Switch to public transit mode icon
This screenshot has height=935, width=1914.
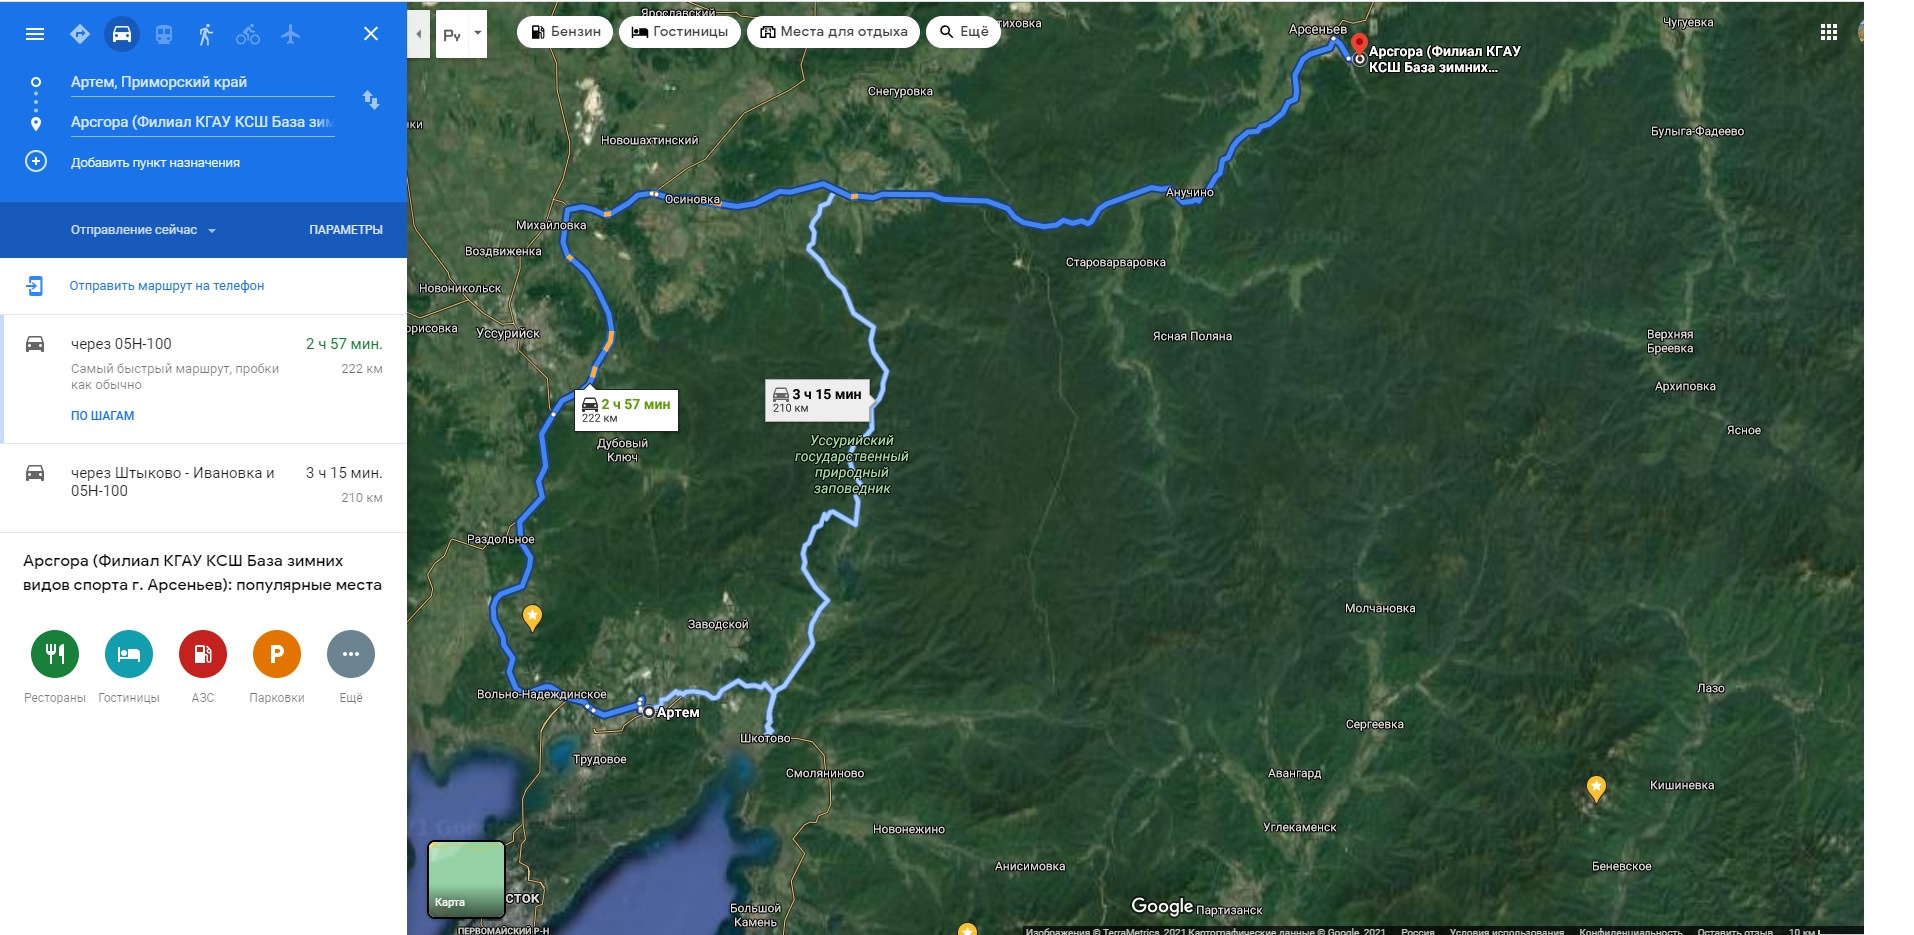click(x=164, y=34)
